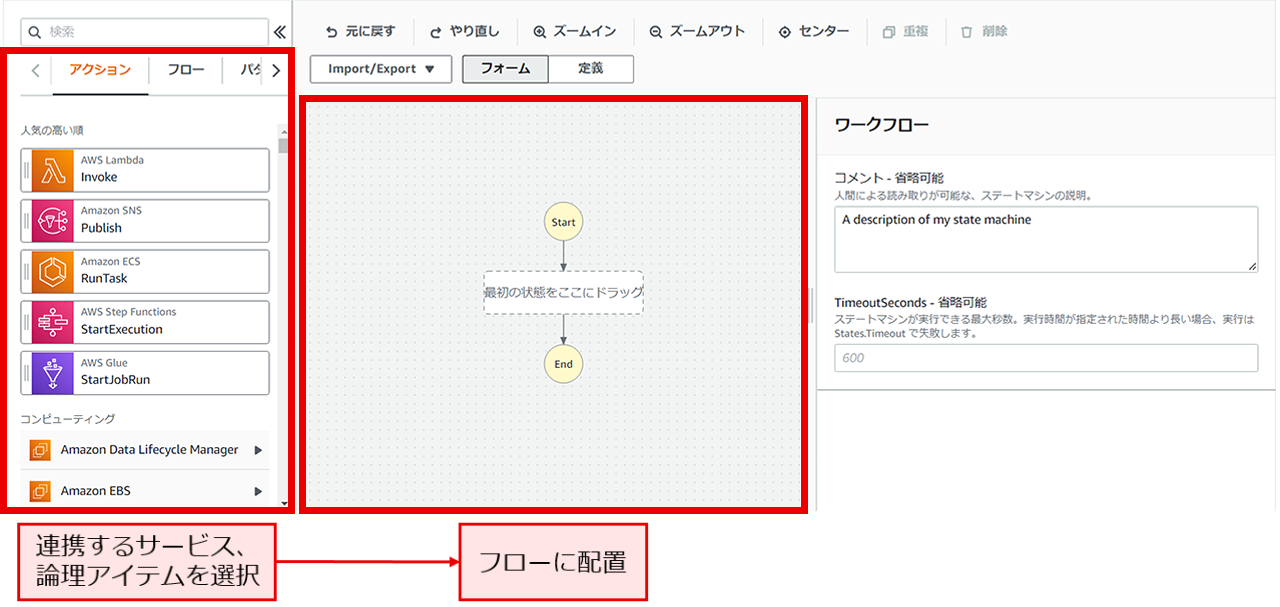
Task: Click the Start node on the canvas
Action: point(563,221)
